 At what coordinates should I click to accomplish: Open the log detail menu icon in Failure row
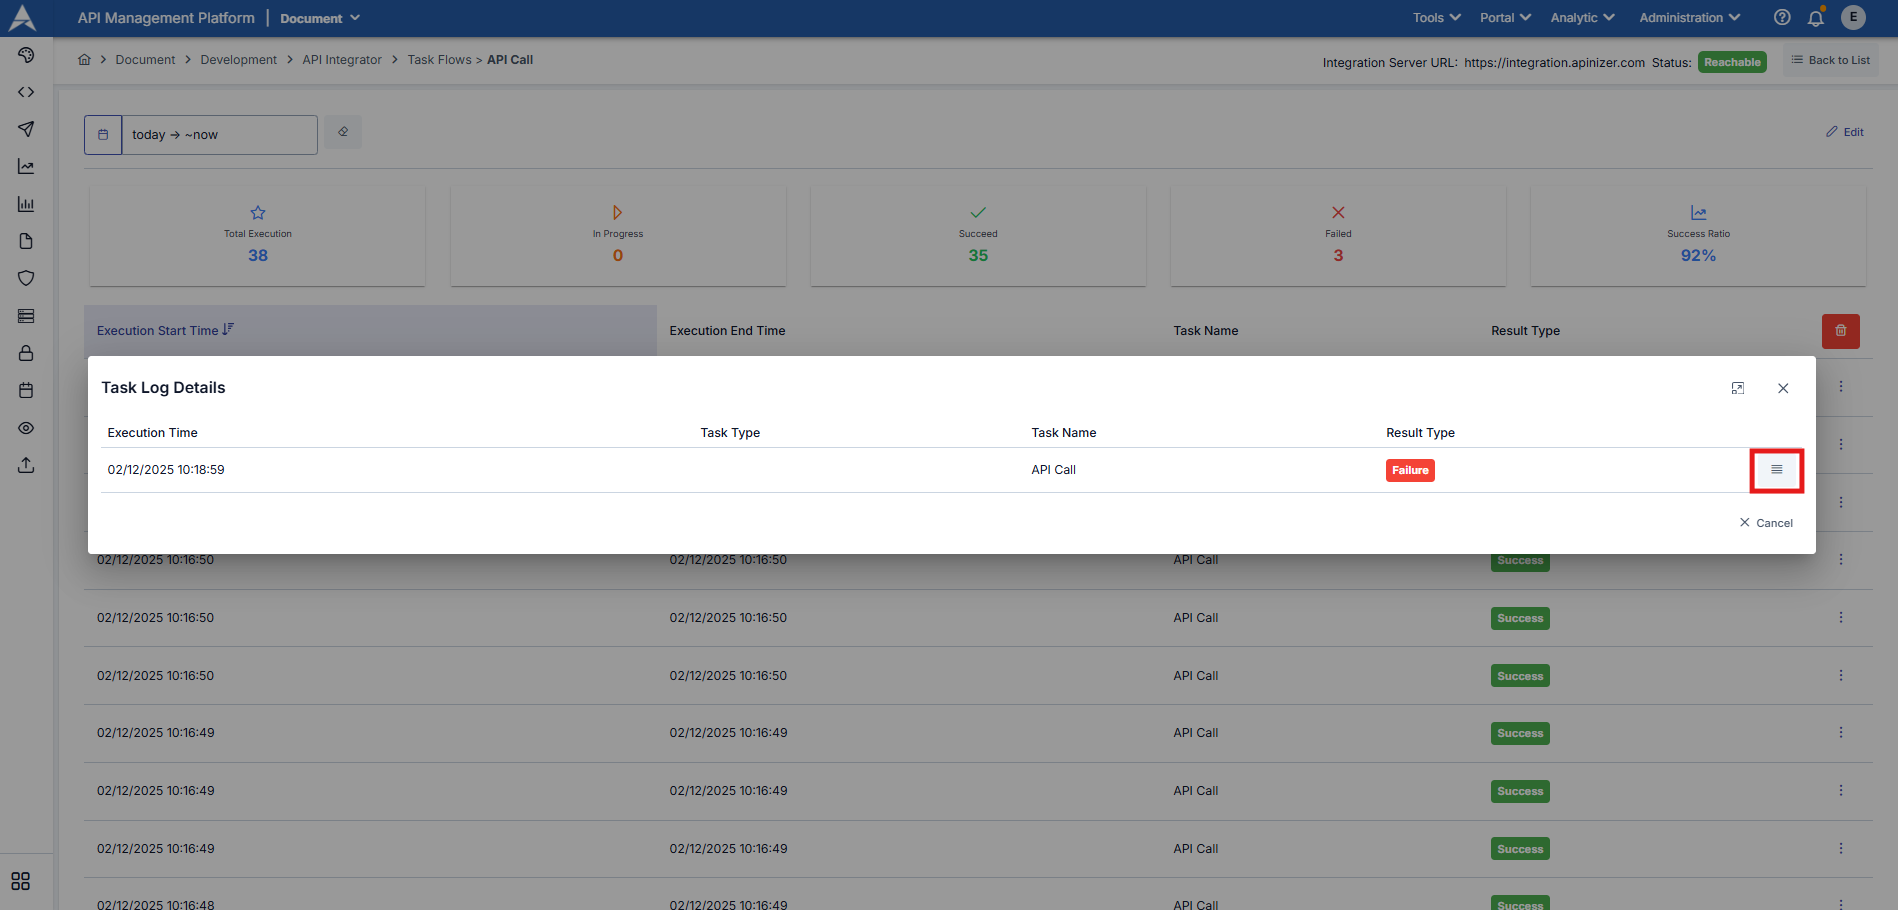coord(1776,470)
